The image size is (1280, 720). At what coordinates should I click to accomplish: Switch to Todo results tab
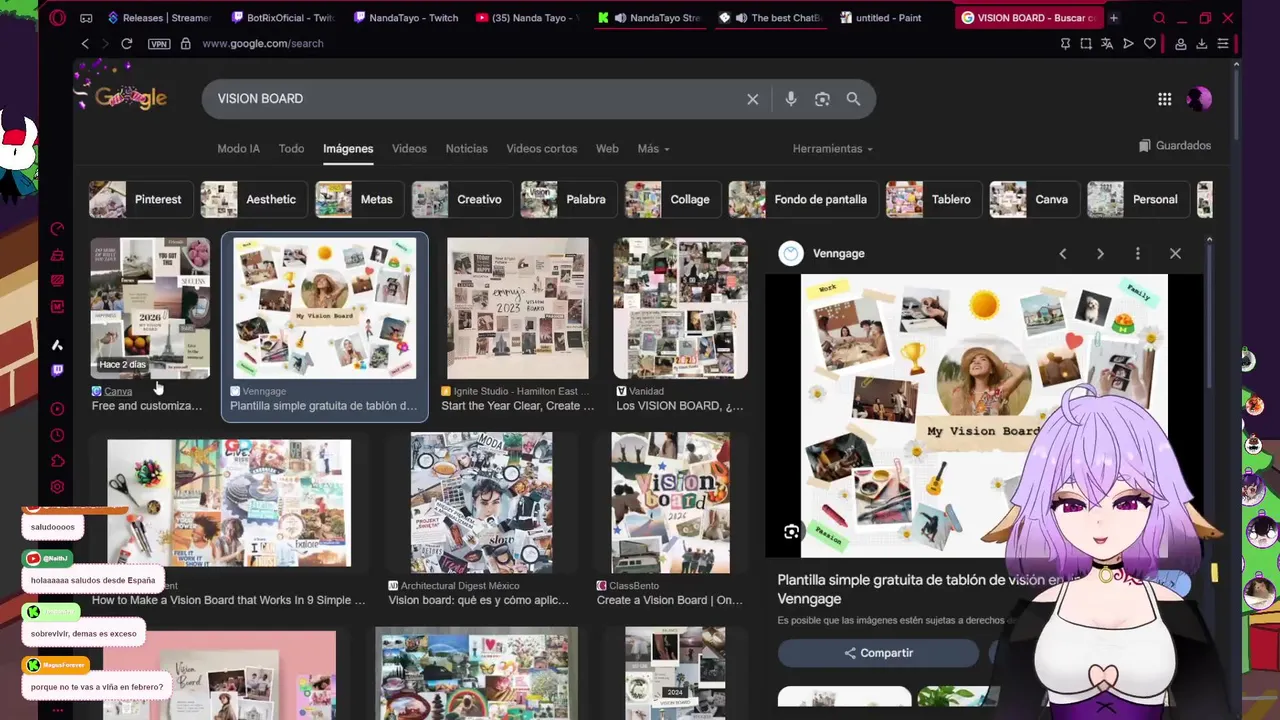tap(291, 149)
